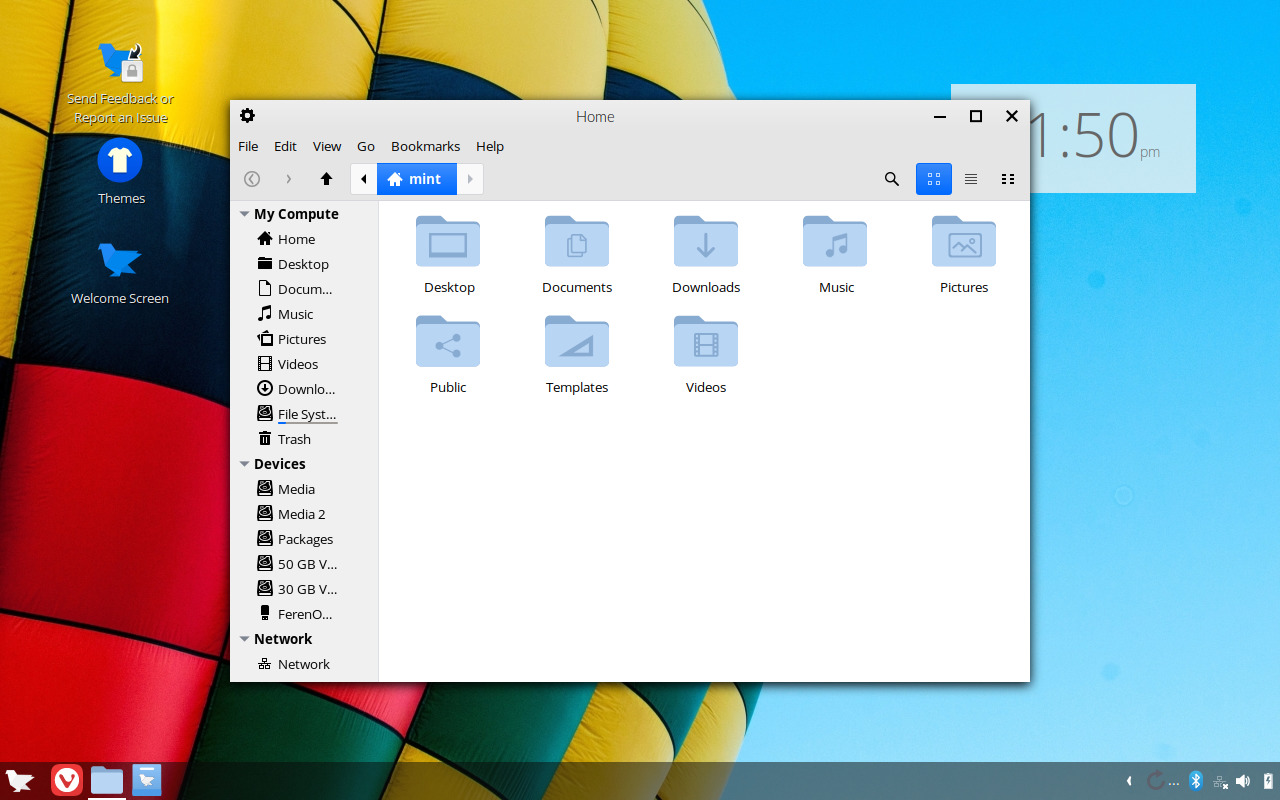Click the Bluetooth icon in system tray
Image resolution: width=1280 pixels, height=800 pixels.
pyautogui.click(x=1194, y=780)
